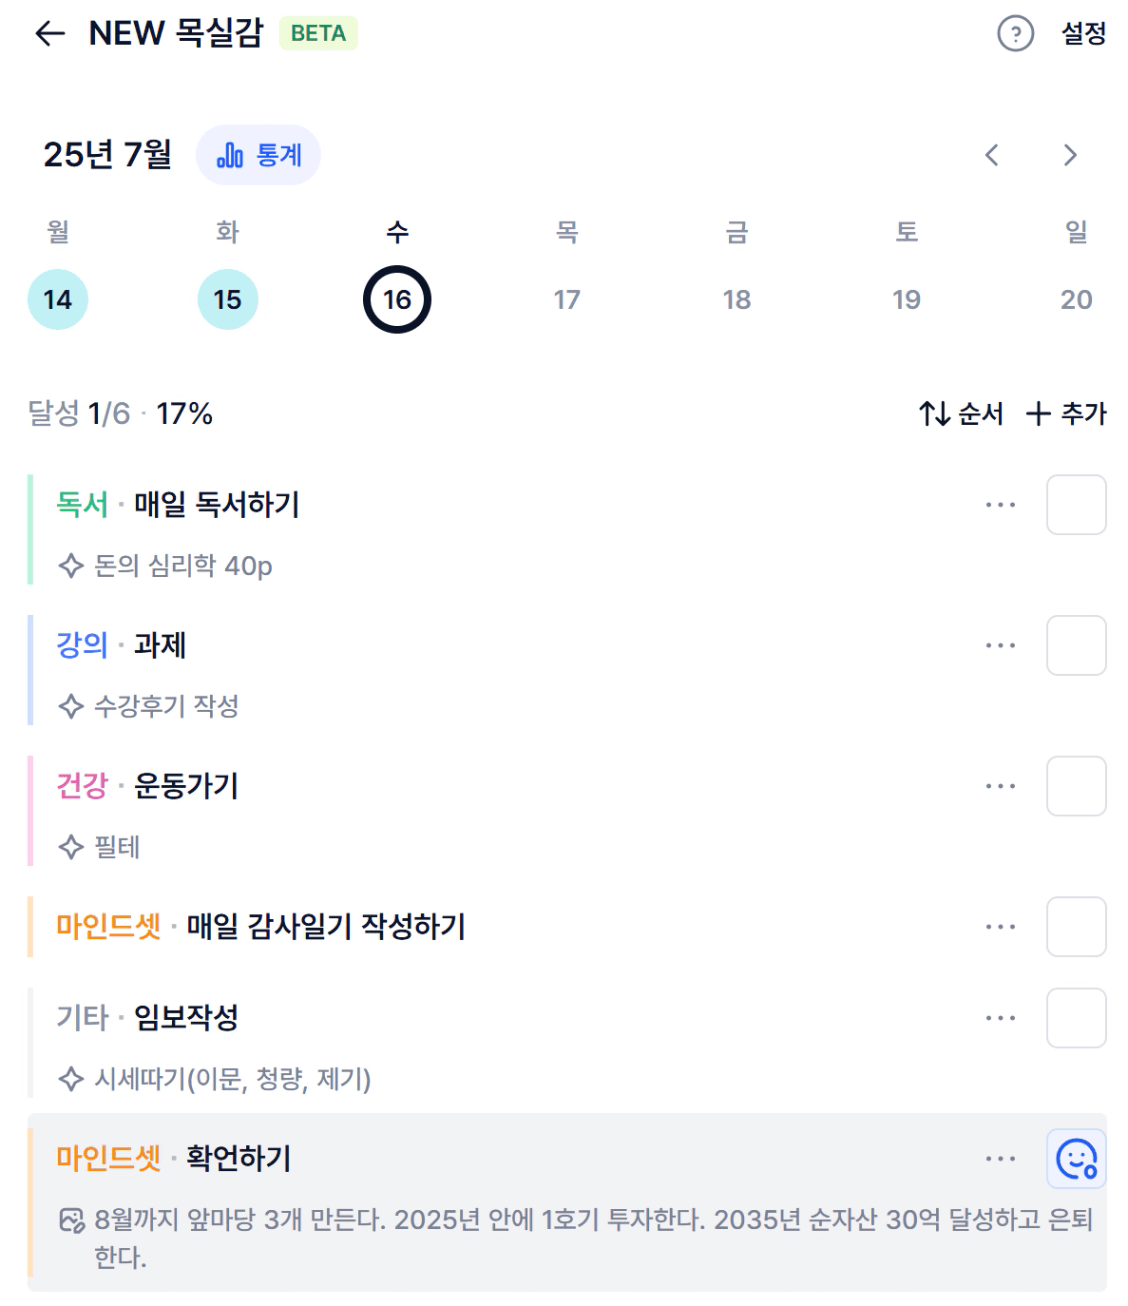Go to previous week with left chevron

[992, 155]
